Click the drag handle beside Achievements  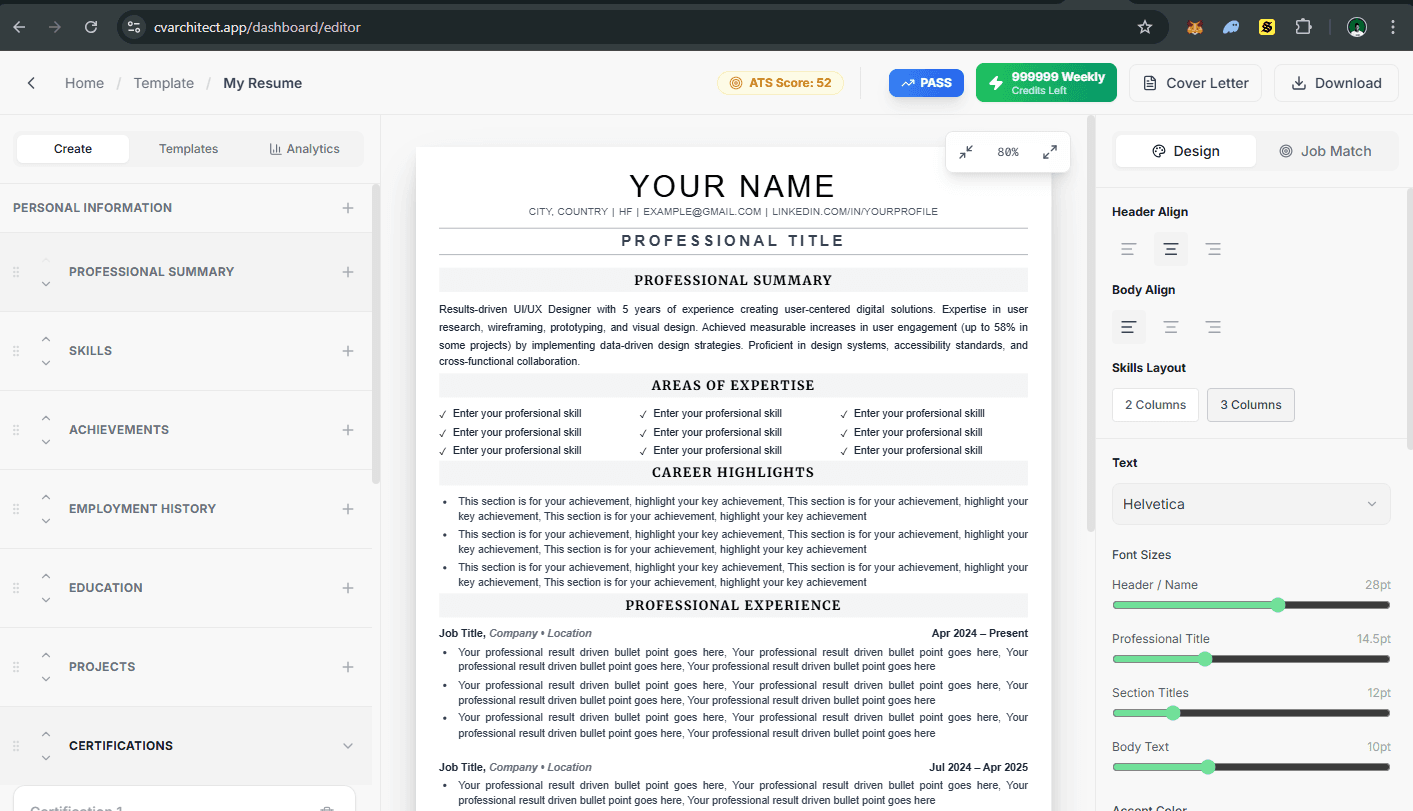point(15,429)
